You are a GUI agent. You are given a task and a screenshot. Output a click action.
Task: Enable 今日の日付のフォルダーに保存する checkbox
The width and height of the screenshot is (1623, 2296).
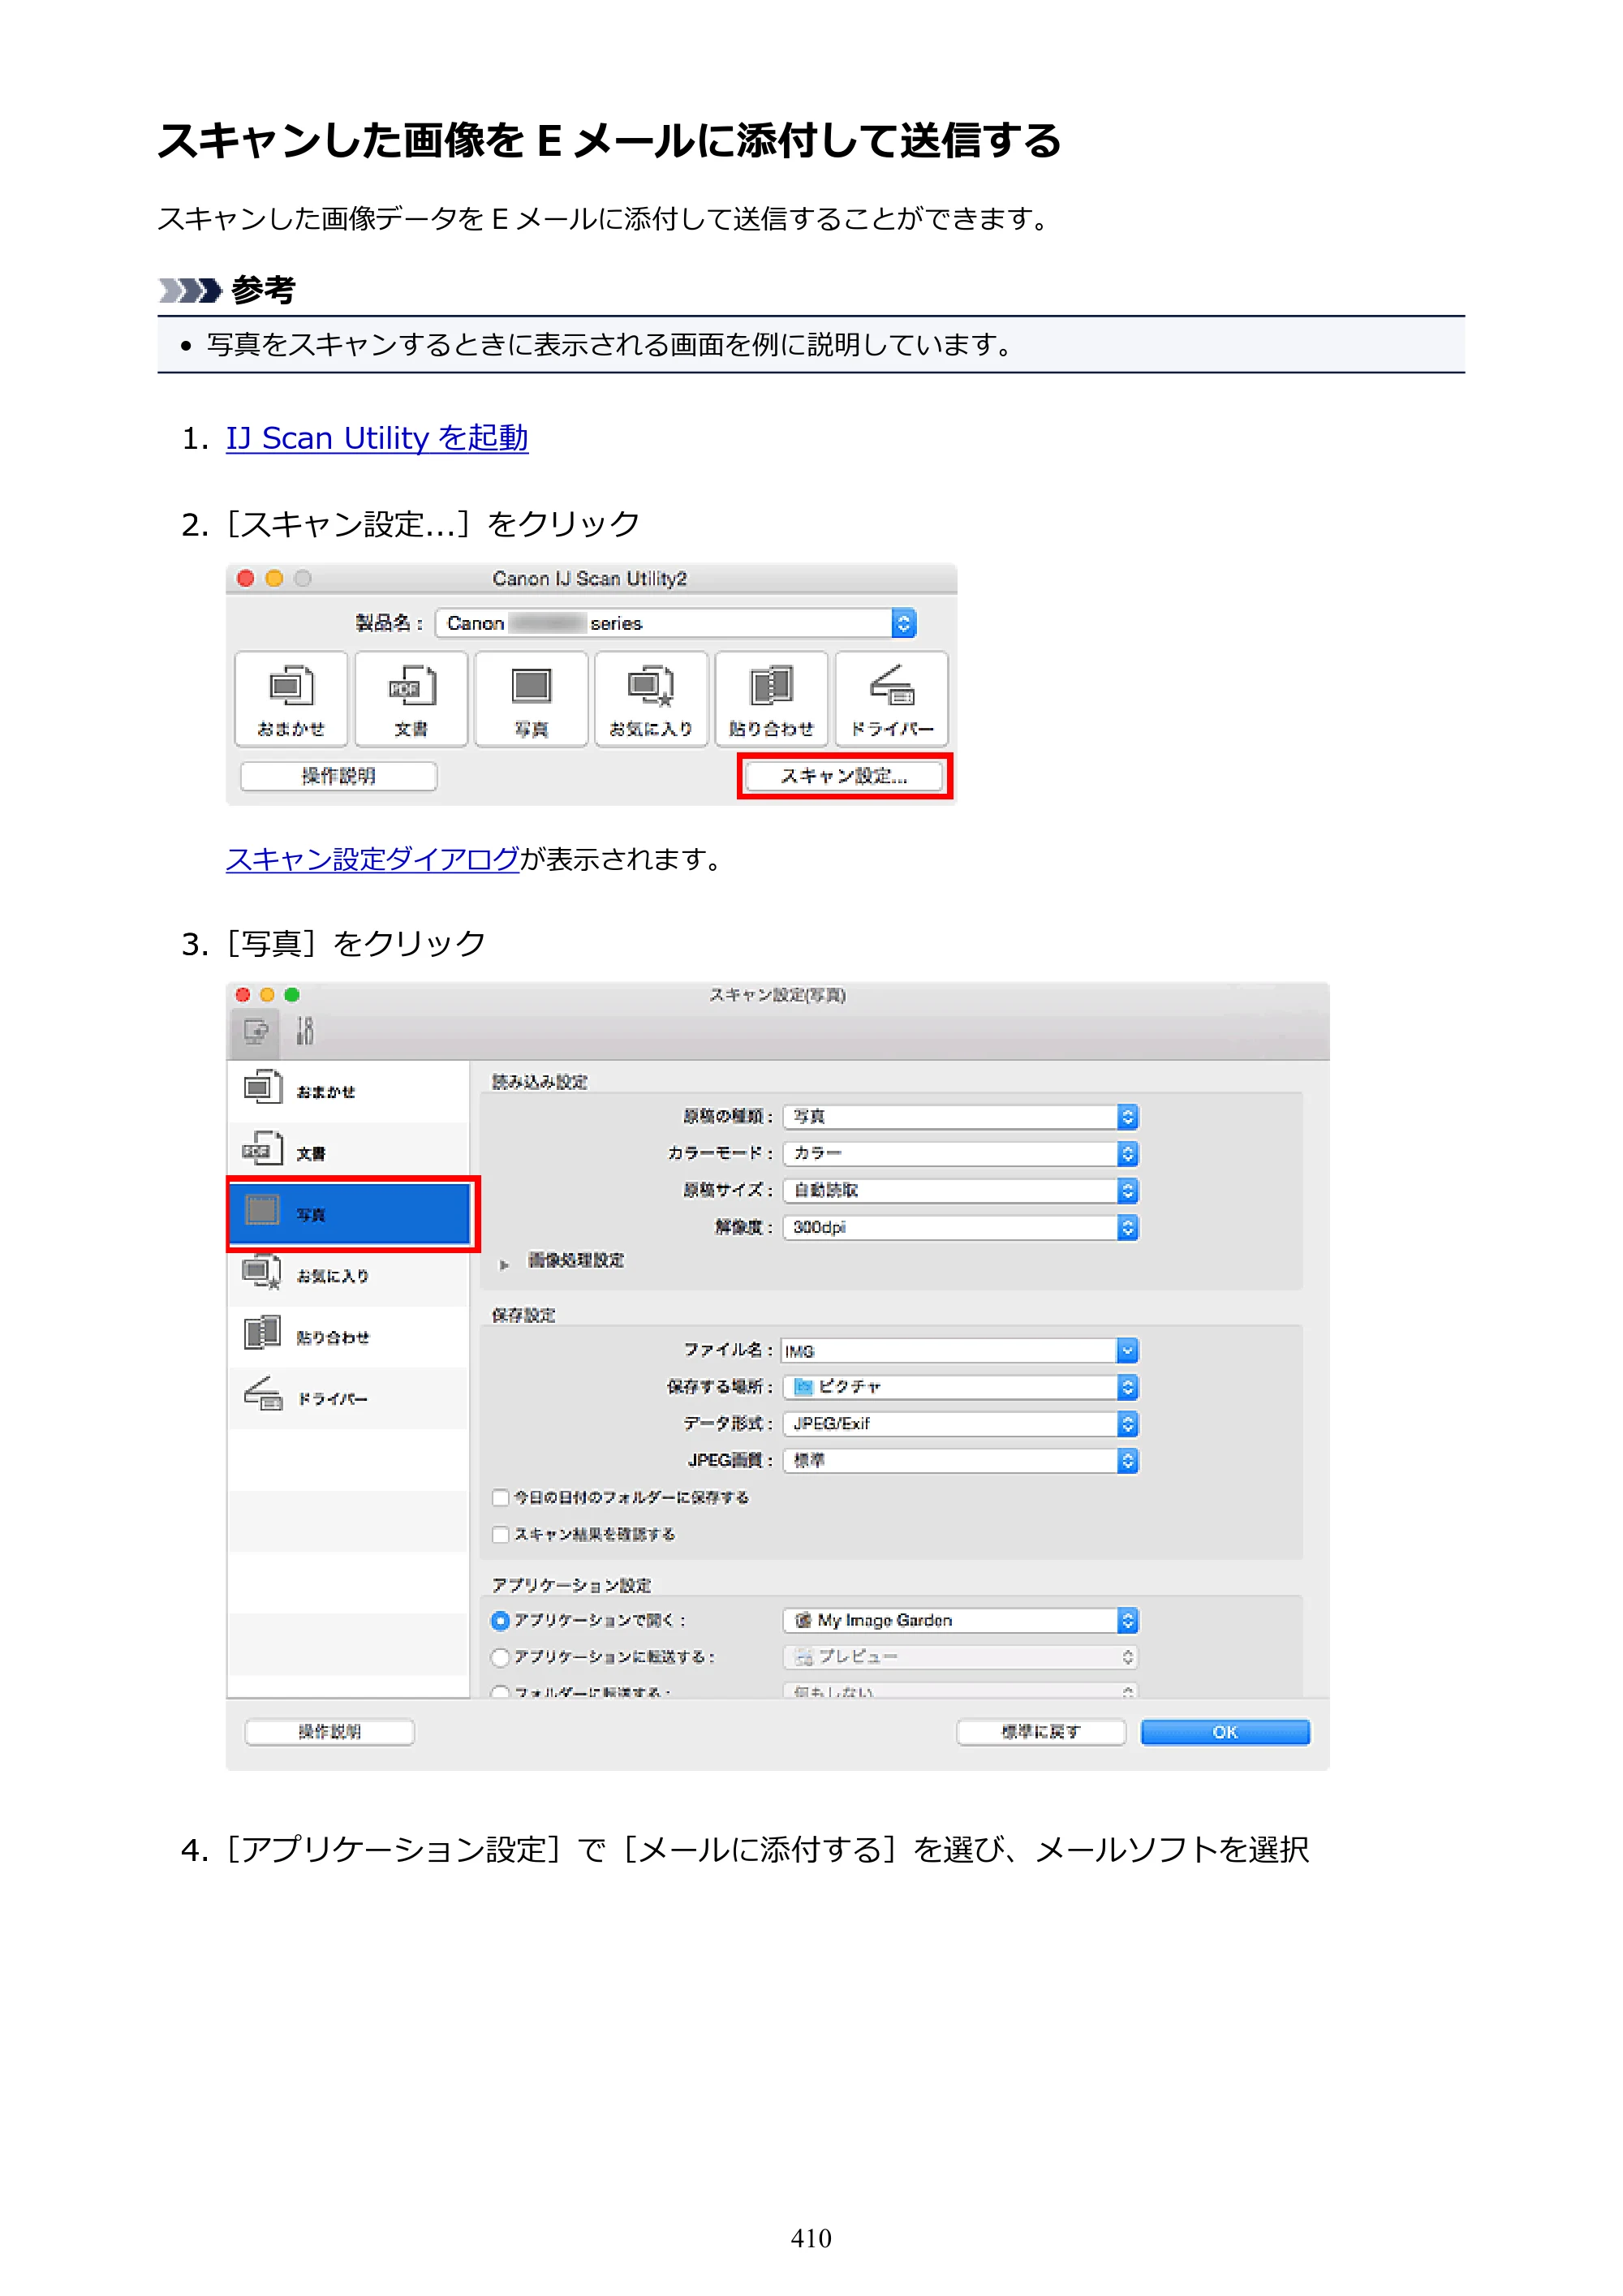click(501, 1497)
